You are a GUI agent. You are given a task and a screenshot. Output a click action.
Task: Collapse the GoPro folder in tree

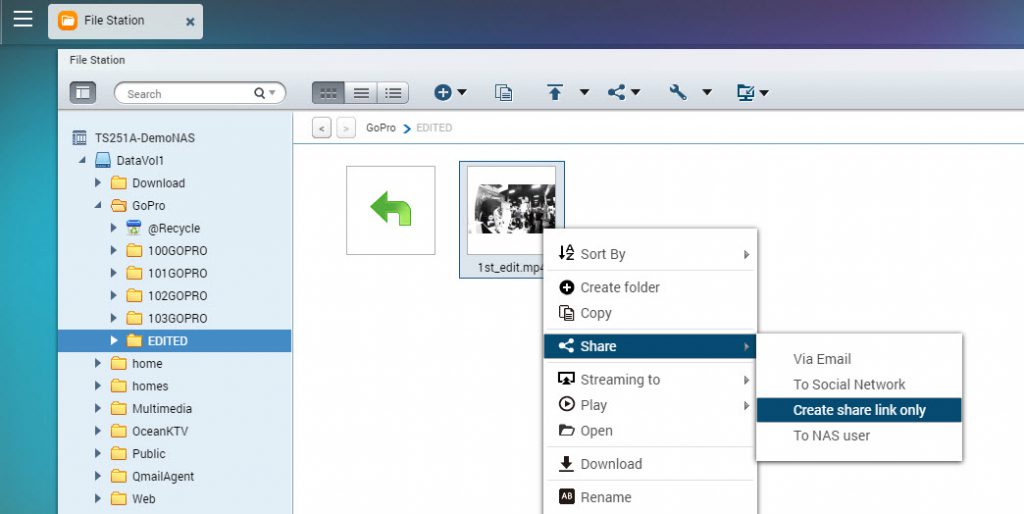coord(98,206)
